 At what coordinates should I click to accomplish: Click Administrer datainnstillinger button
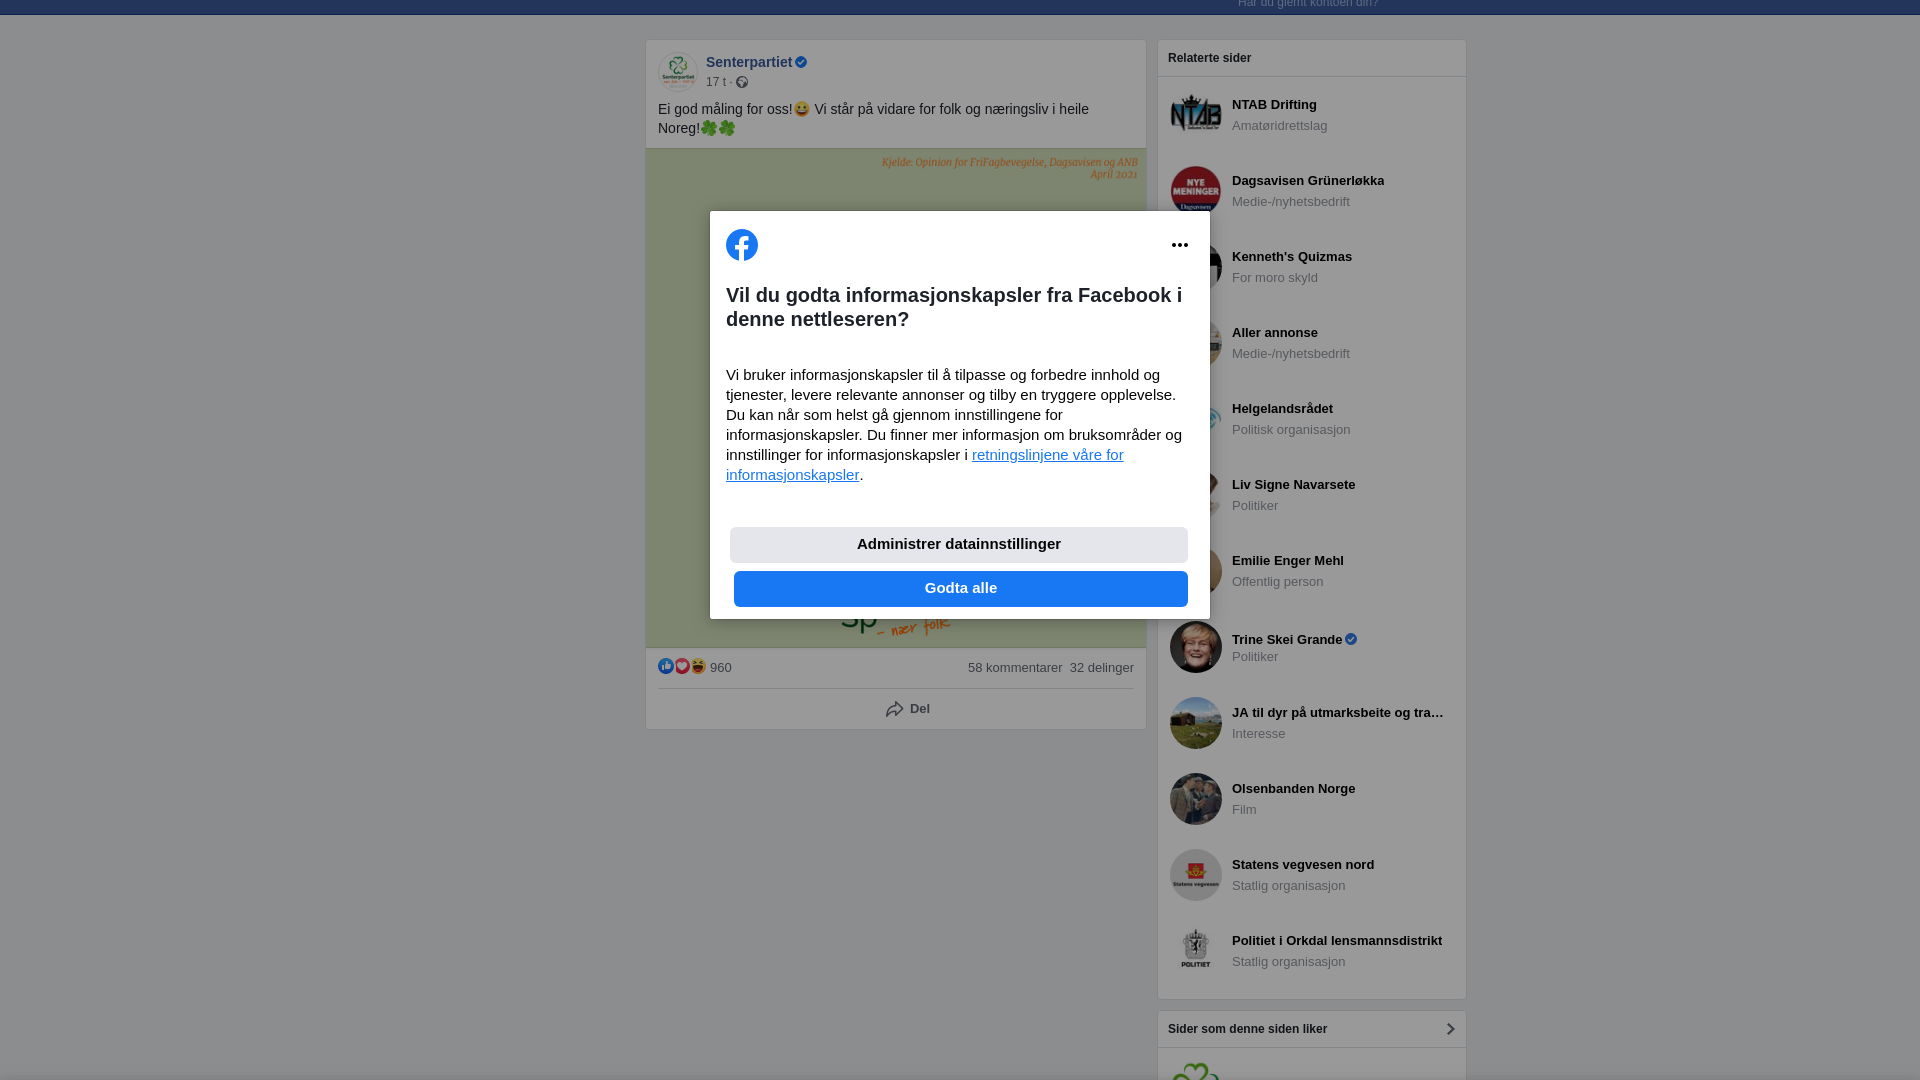click(x=959, y=545)
